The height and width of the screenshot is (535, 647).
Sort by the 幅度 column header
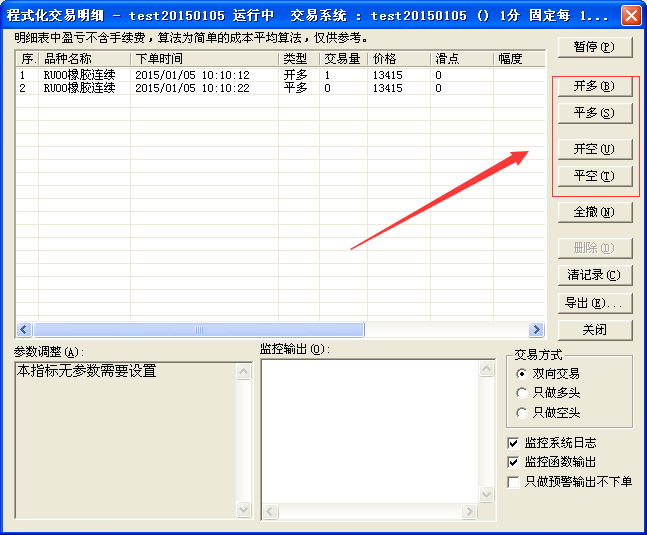point(519,59)
